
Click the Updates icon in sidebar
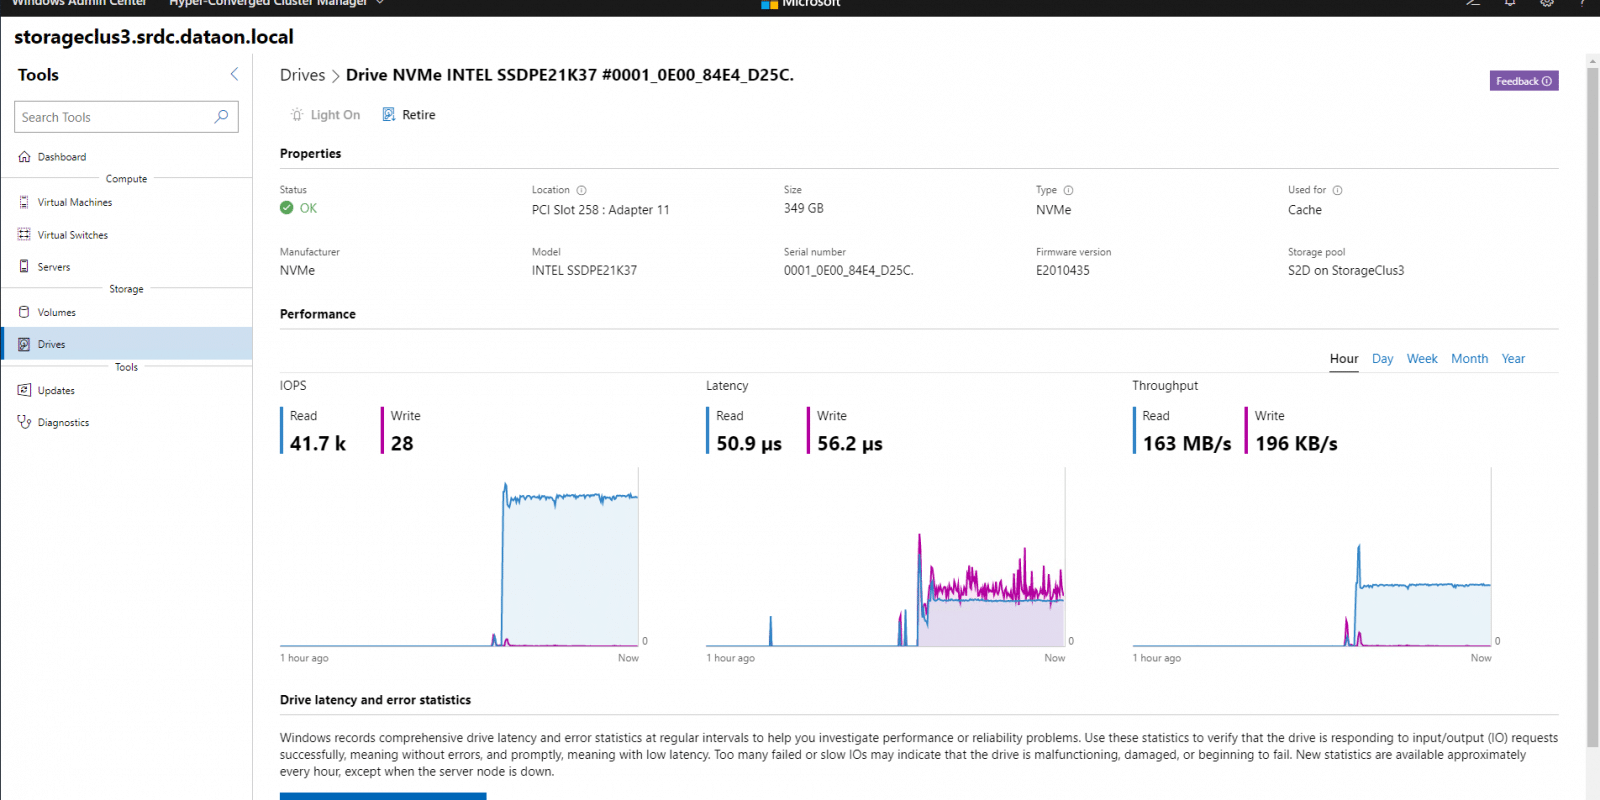(x=24, y=390)
